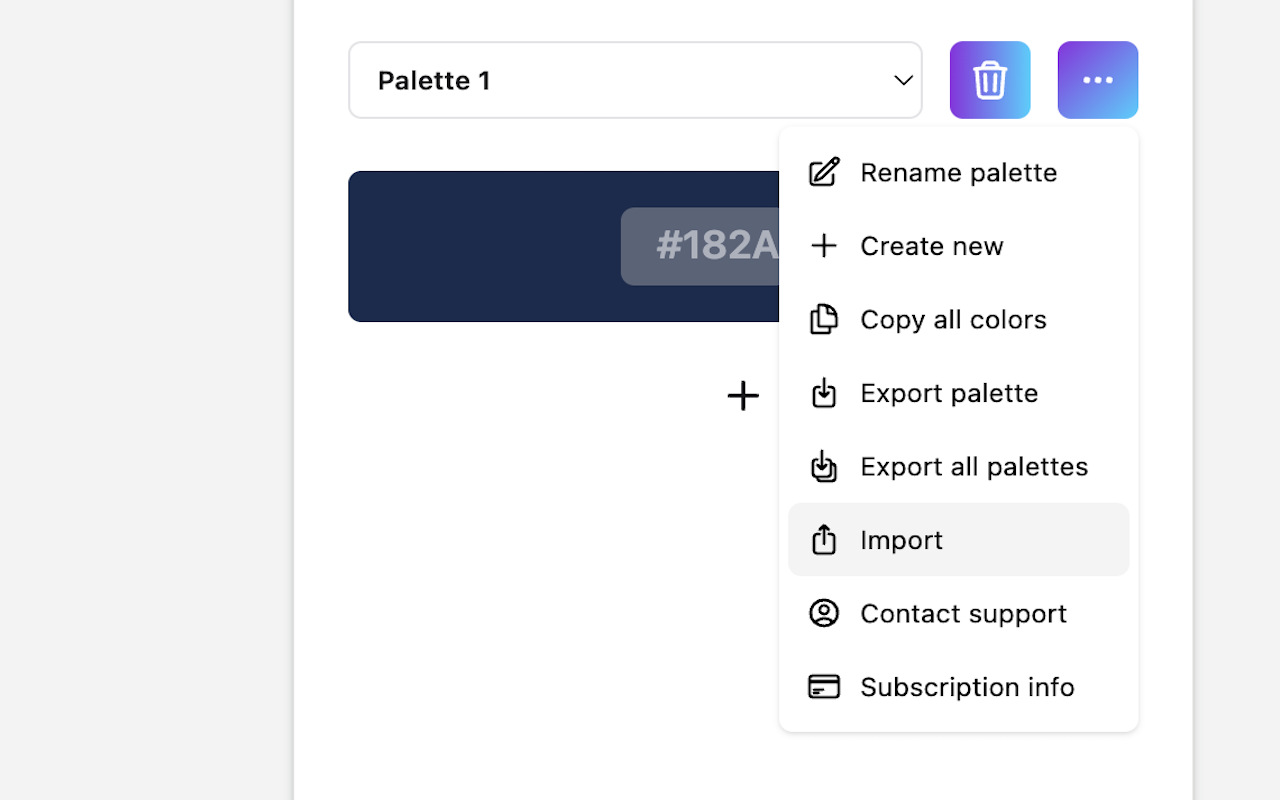1280x800 pixels.
Task: Select Rename palette from the menu
Action: click(x=957, y=172)
